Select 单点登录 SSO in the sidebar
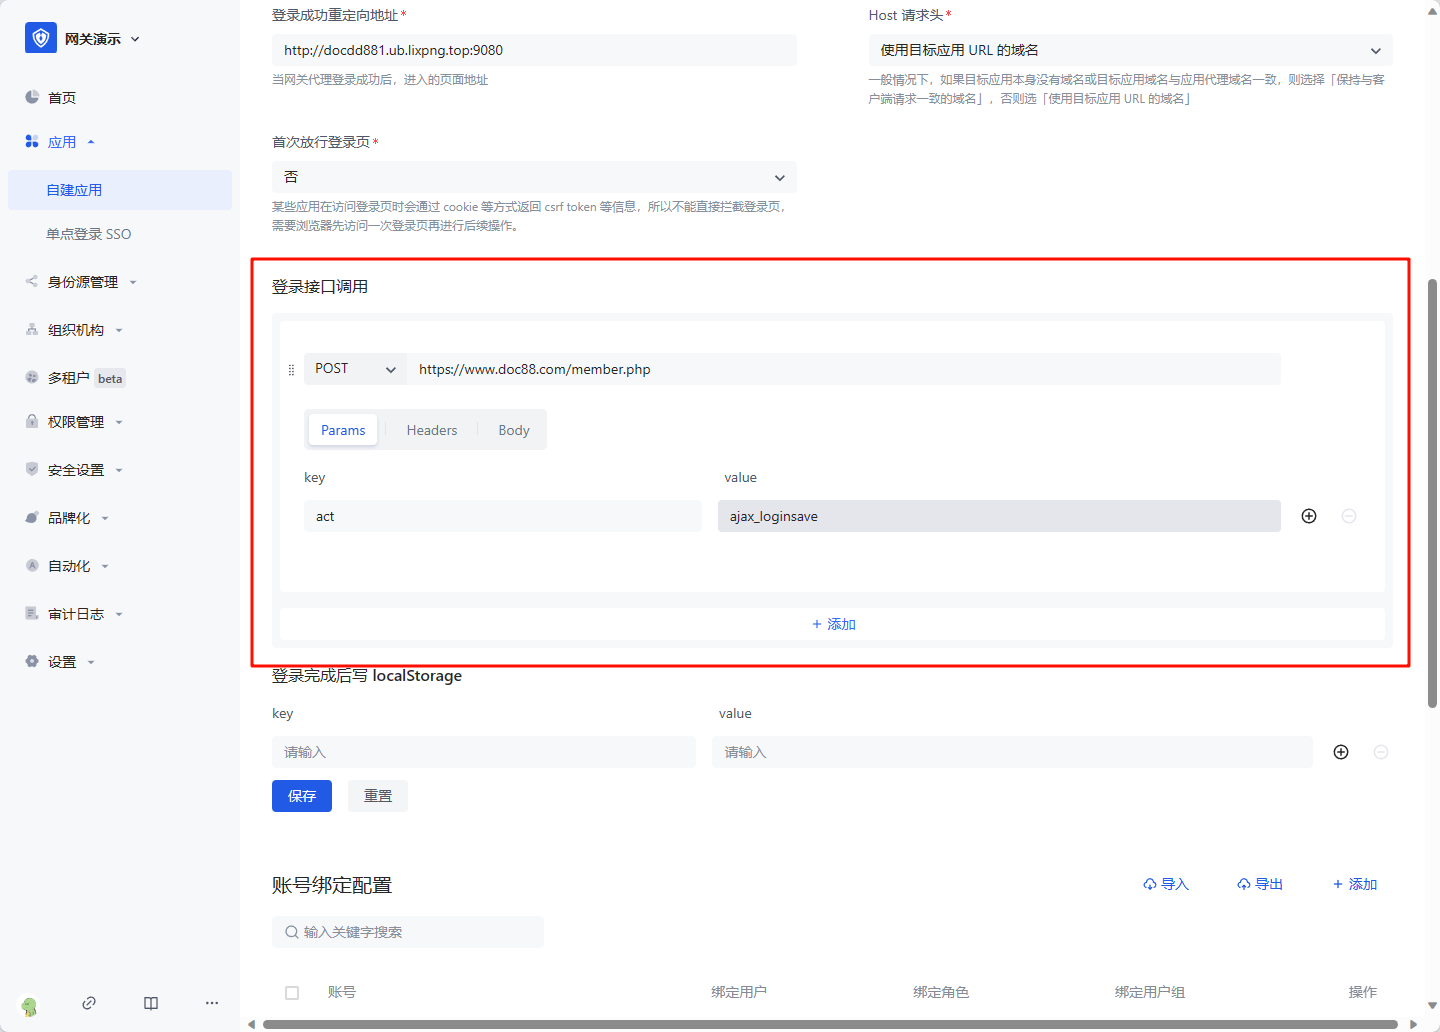 point(89,234)
